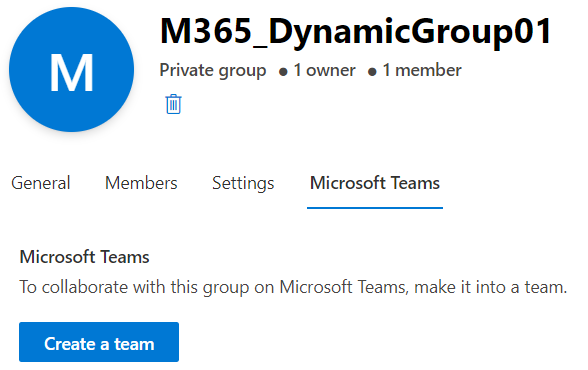Click the M365_DynamicGroup01 group title
Screen dimensions: 588x370
tap(356, 32)
